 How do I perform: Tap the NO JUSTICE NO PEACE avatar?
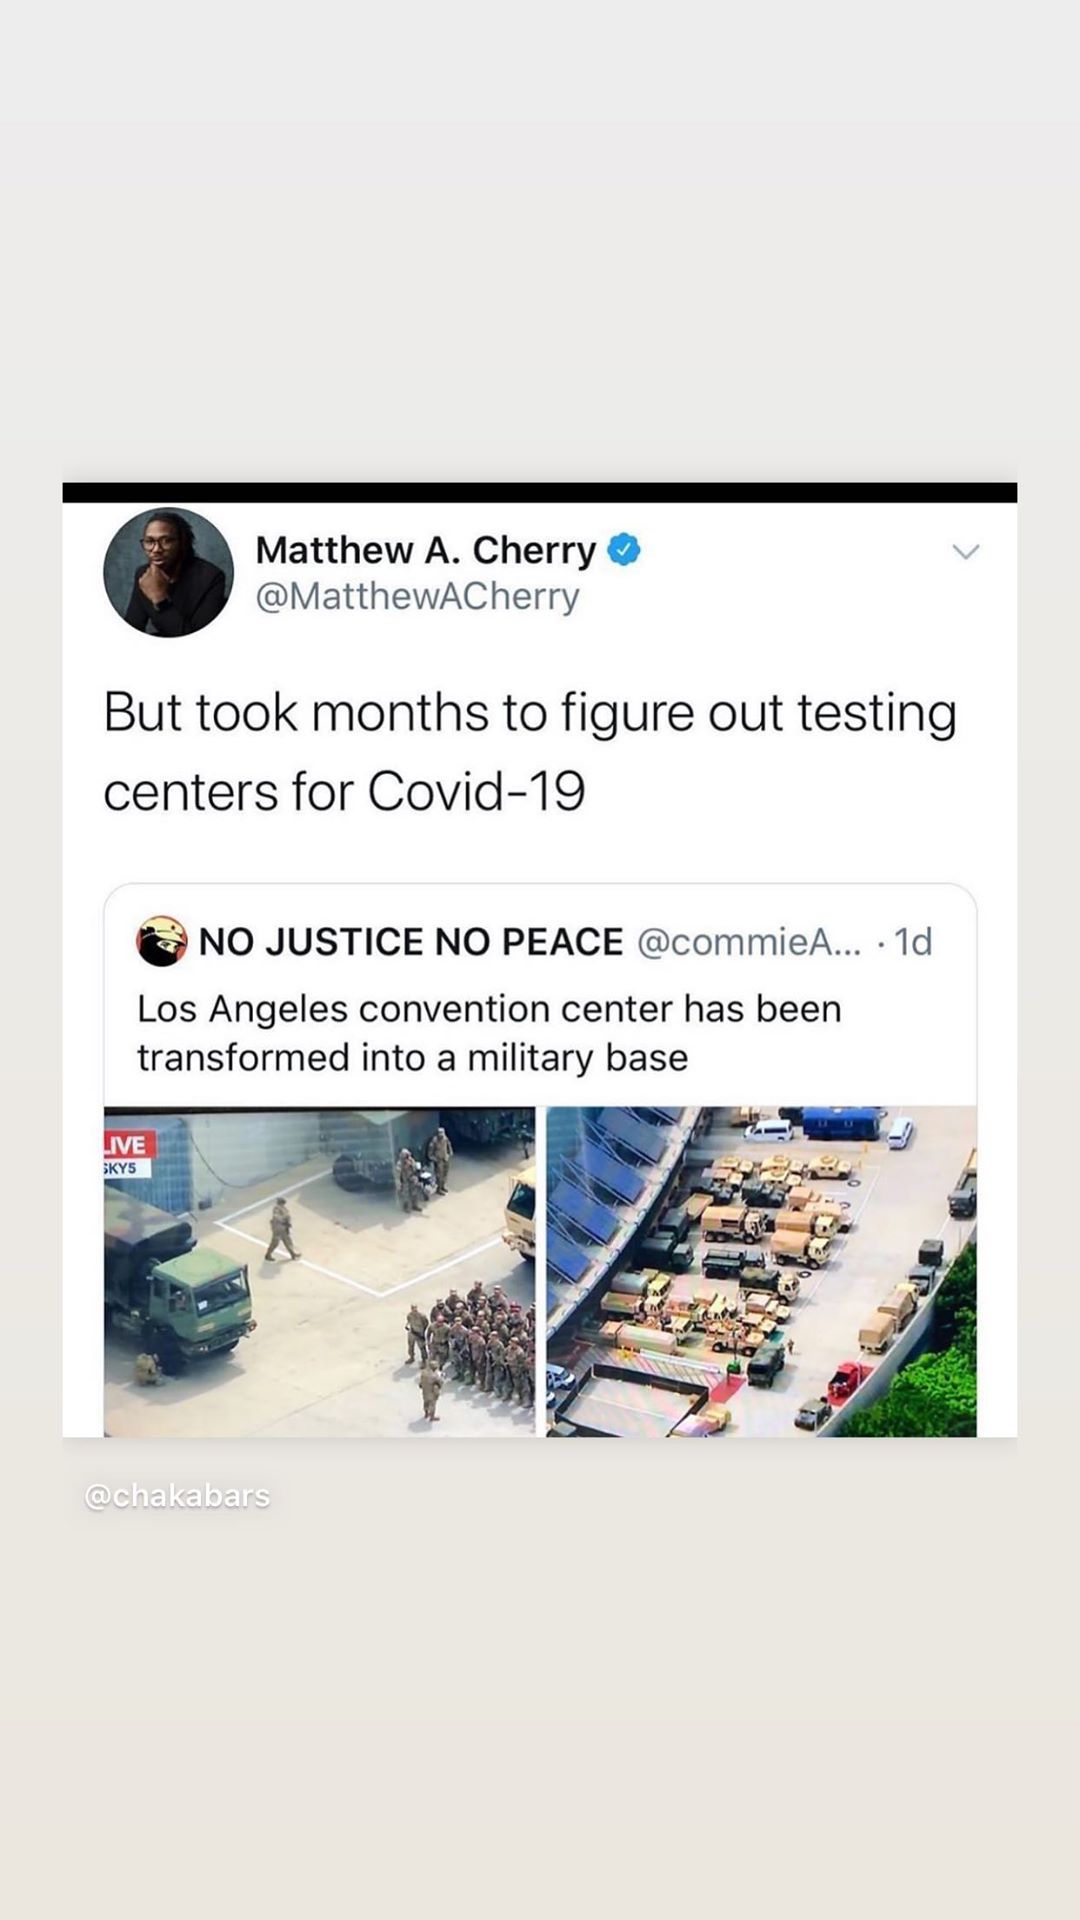pos(161,941)
